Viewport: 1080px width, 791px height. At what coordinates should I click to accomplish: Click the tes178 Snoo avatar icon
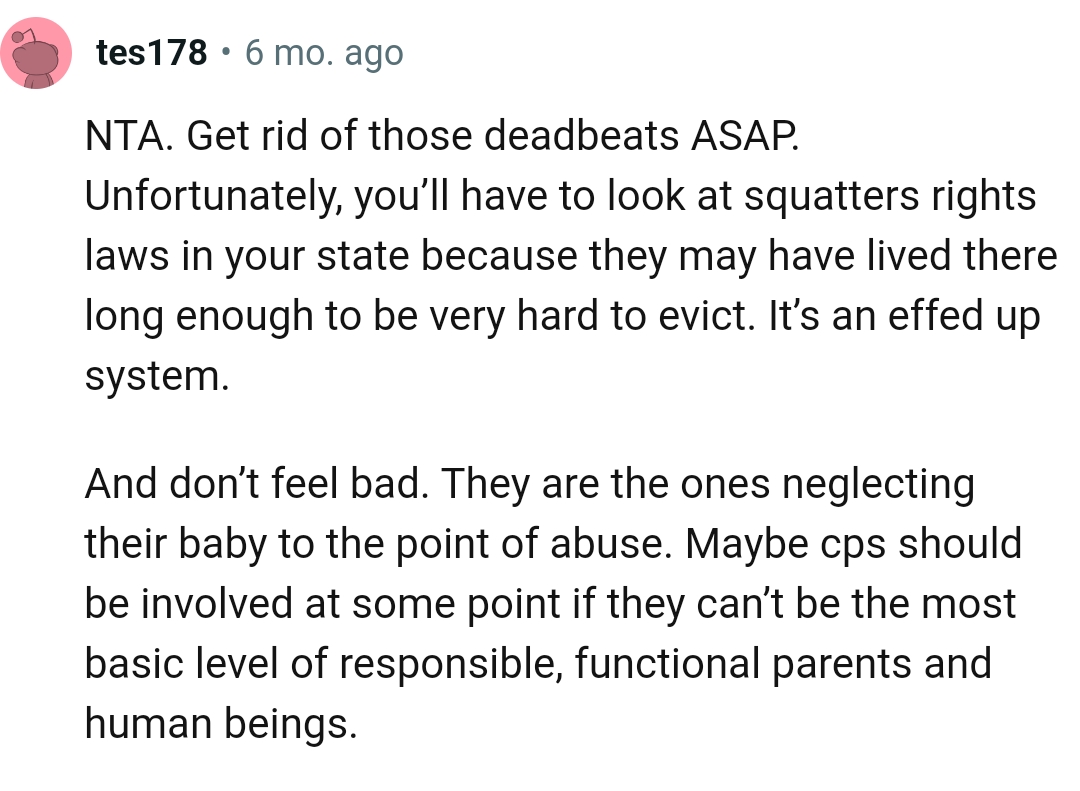click(36, 54)
